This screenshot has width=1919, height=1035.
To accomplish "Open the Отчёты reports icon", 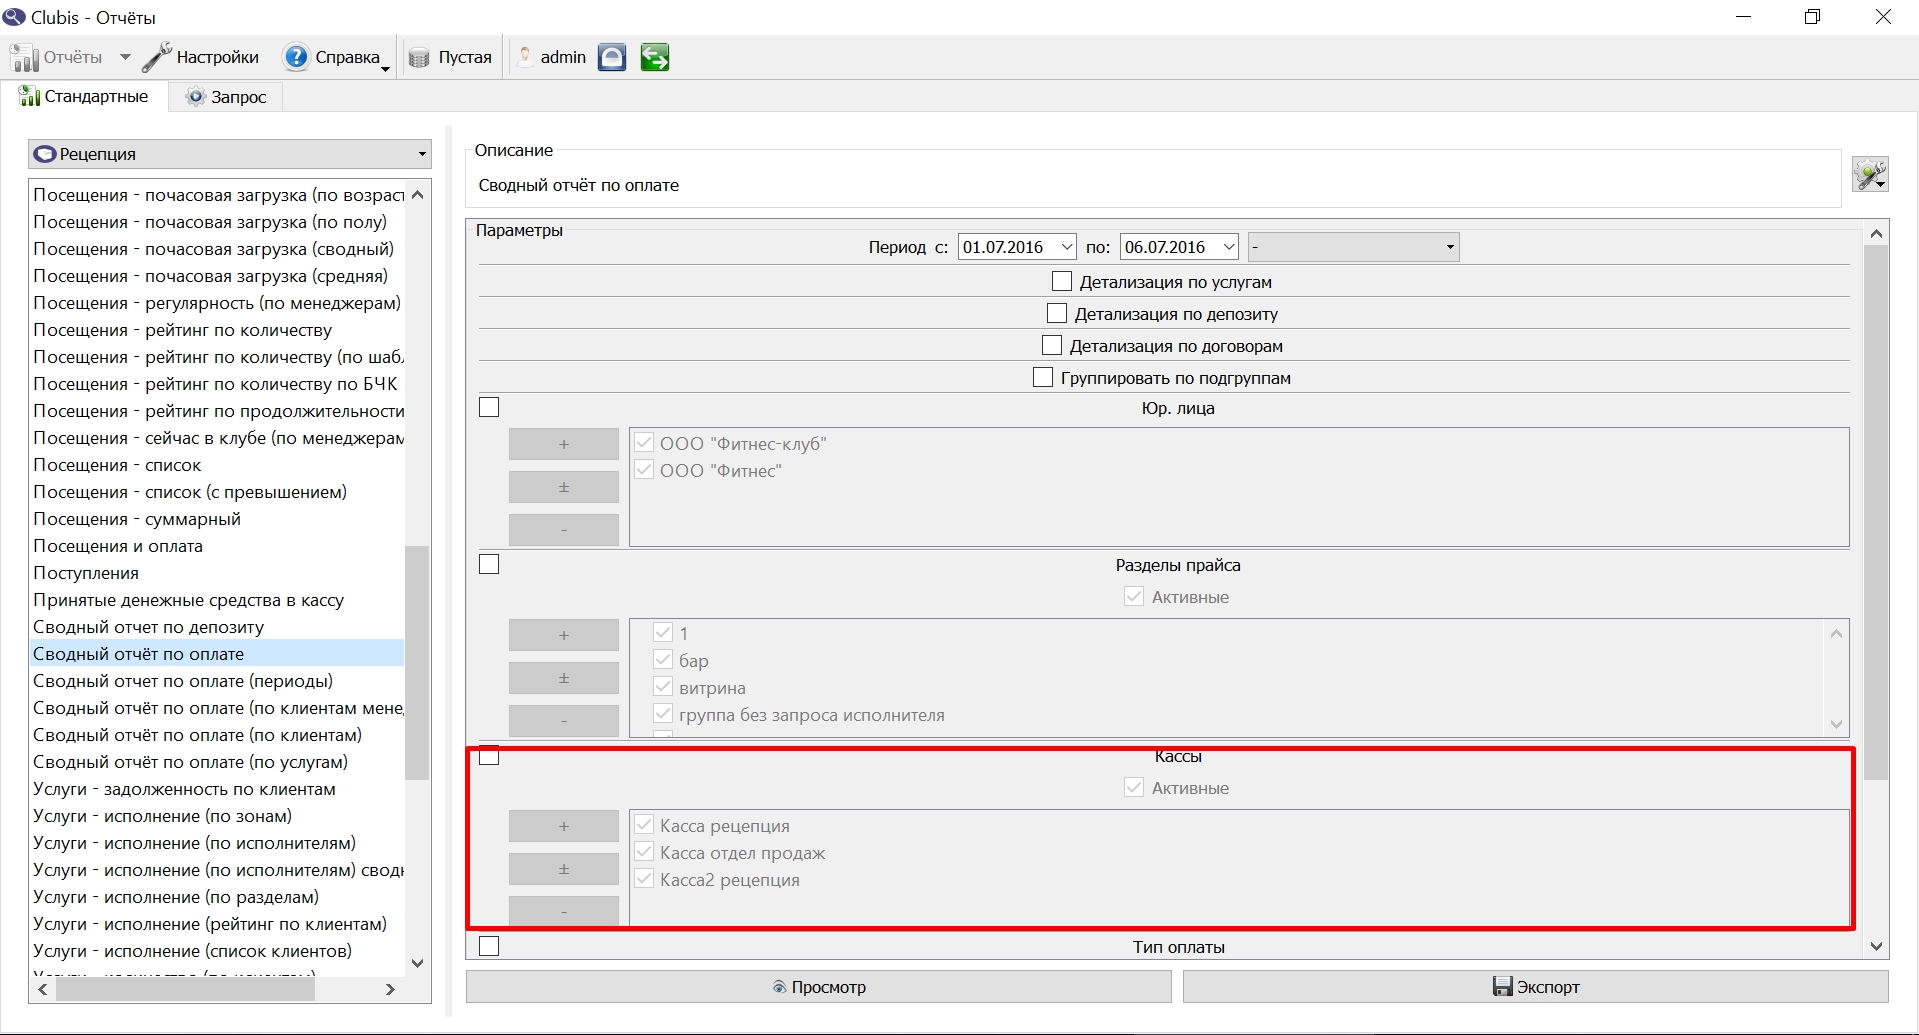I will [25, 58].
